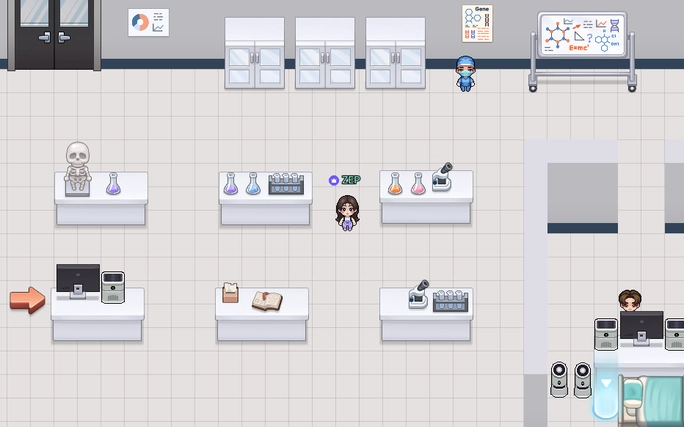Image resolution: width=684 pixels, height=427 pixels.
Task: Open the book on the center table
Action: pyautogui.click(x=267, y=300)
